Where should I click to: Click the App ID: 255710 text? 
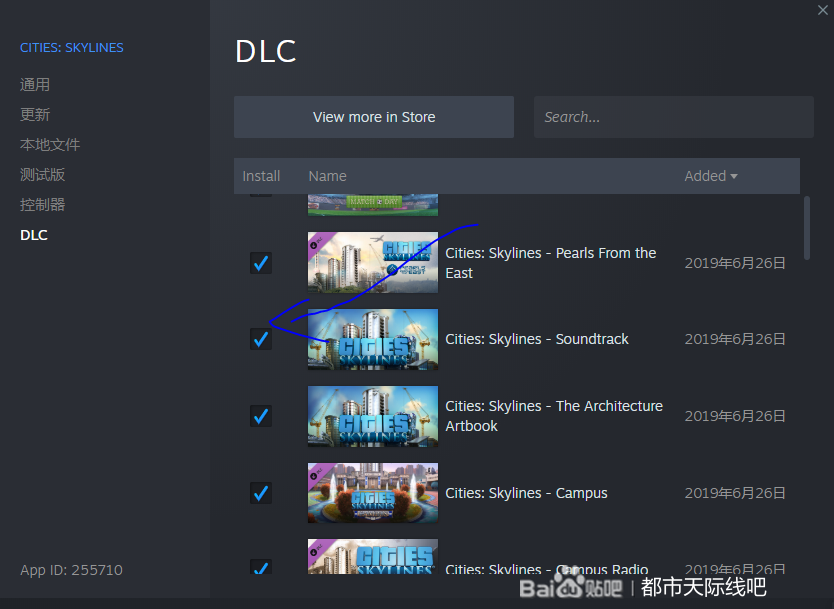point(71,570)
